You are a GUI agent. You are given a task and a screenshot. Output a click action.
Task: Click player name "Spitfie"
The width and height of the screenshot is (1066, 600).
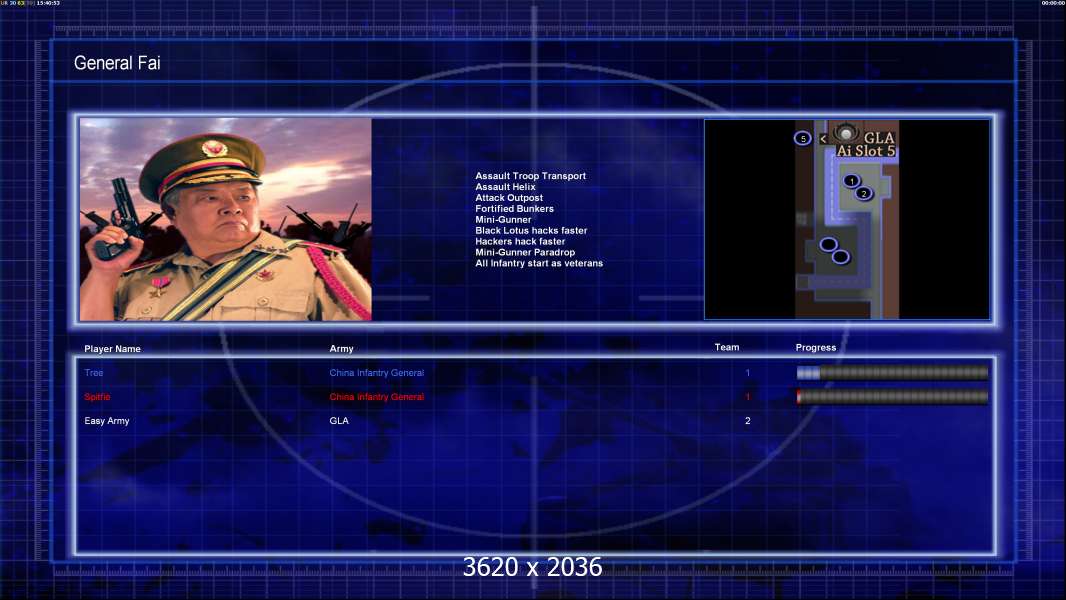[97, 397]
